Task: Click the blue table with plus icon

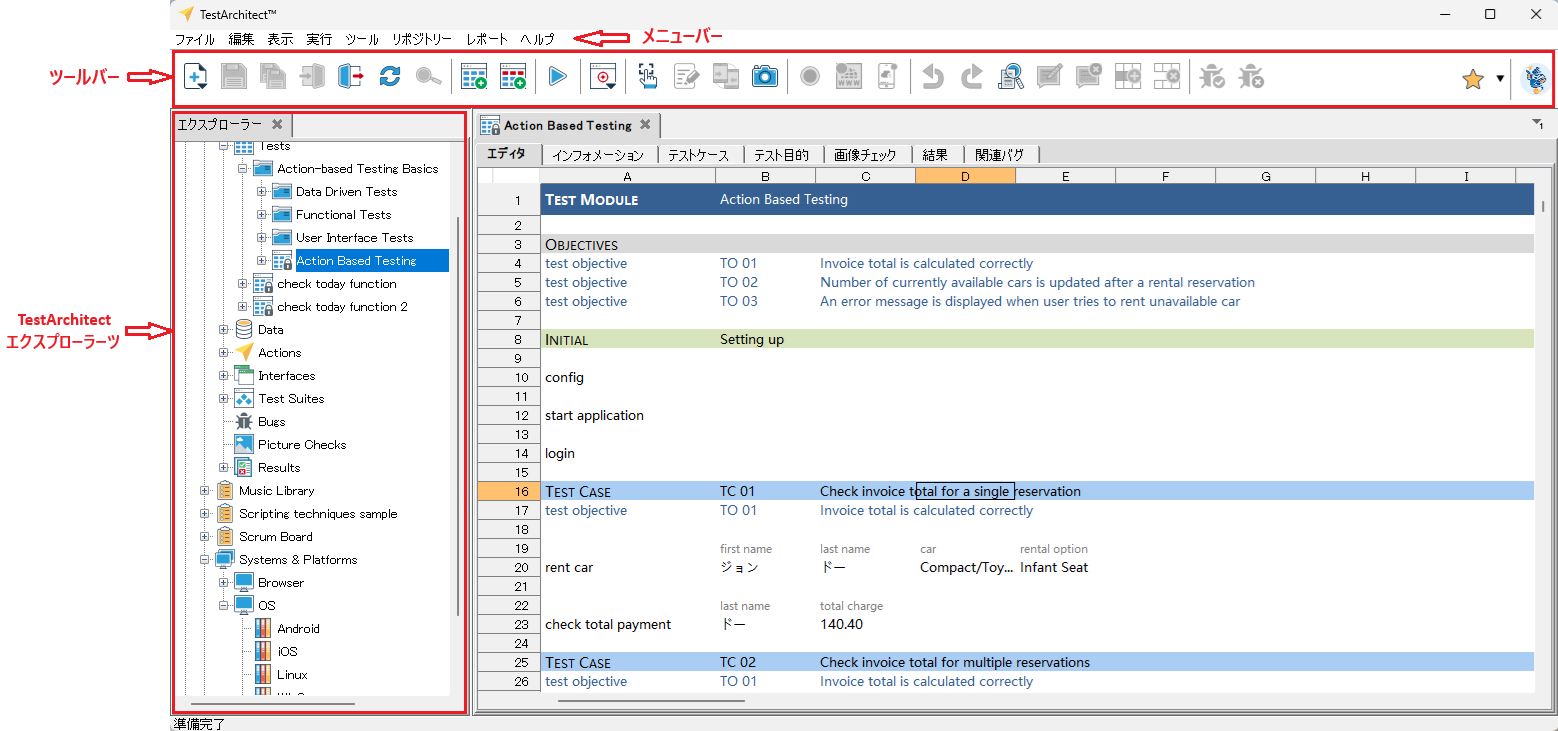Action: [x=474, y=77]
